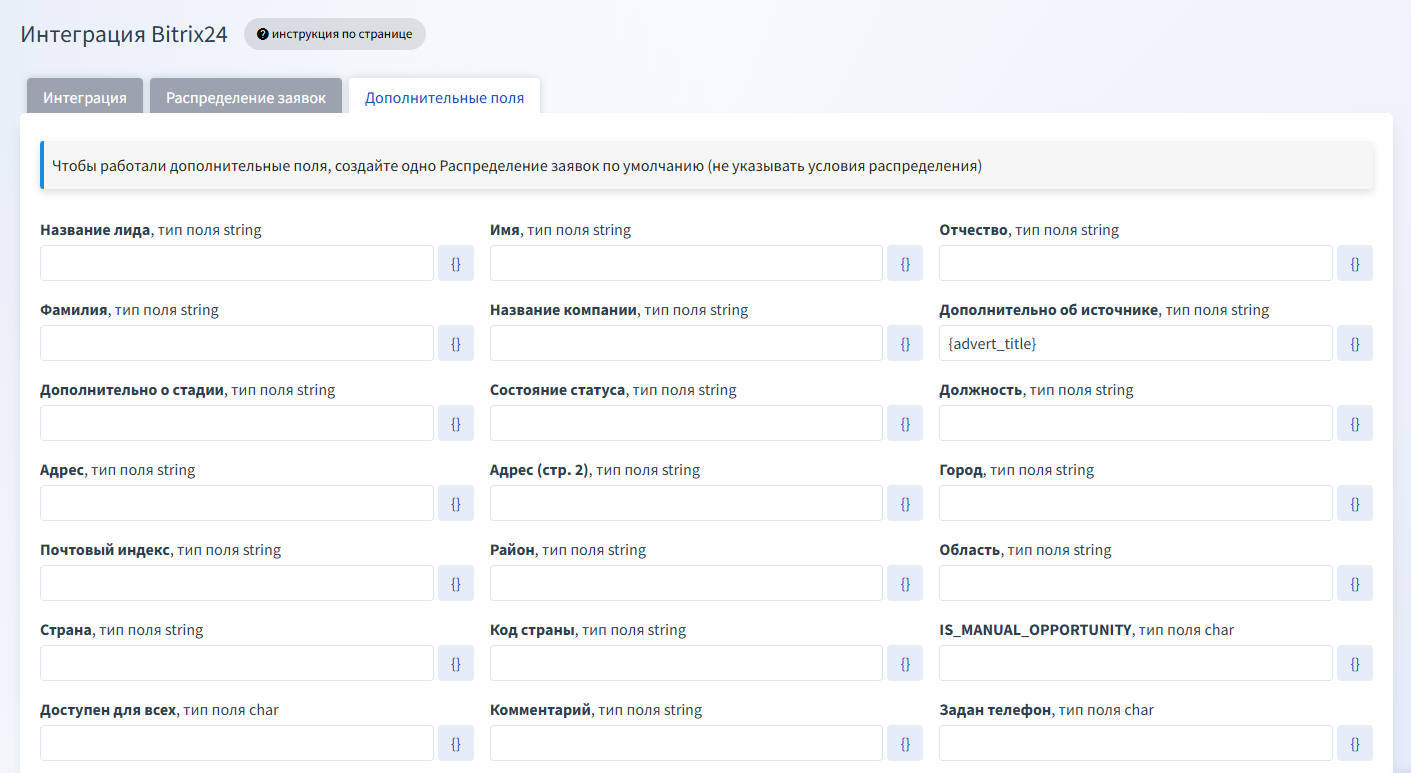Click into Состояние статуса field

(686, 423)
